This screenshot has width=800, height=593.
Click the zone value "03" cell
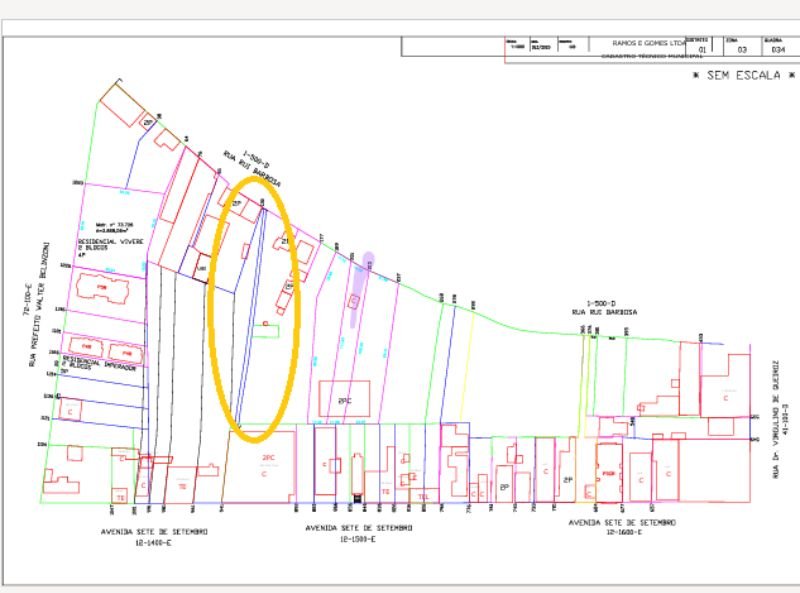(x=742, y=50)
